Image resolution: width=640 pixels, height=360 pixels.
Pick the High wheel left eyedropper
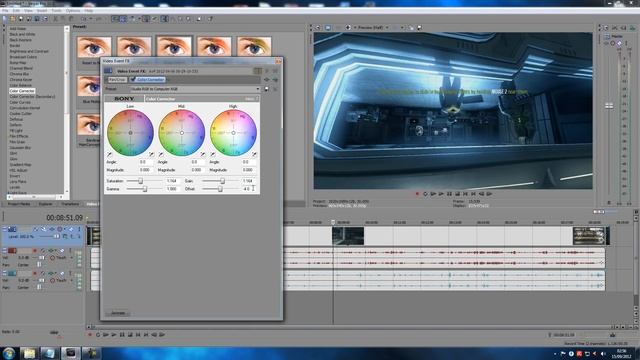[x=213, y=155]
